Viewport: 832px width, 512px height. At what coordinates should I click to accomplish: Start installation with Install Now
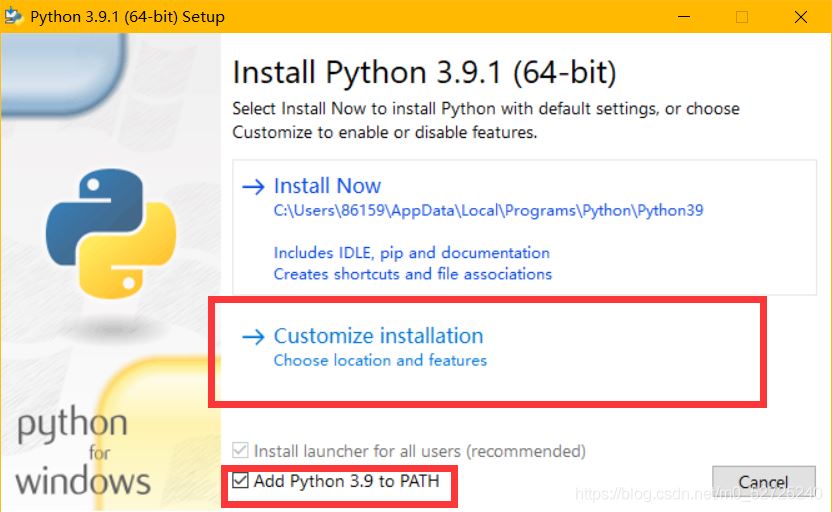(327, 186)
